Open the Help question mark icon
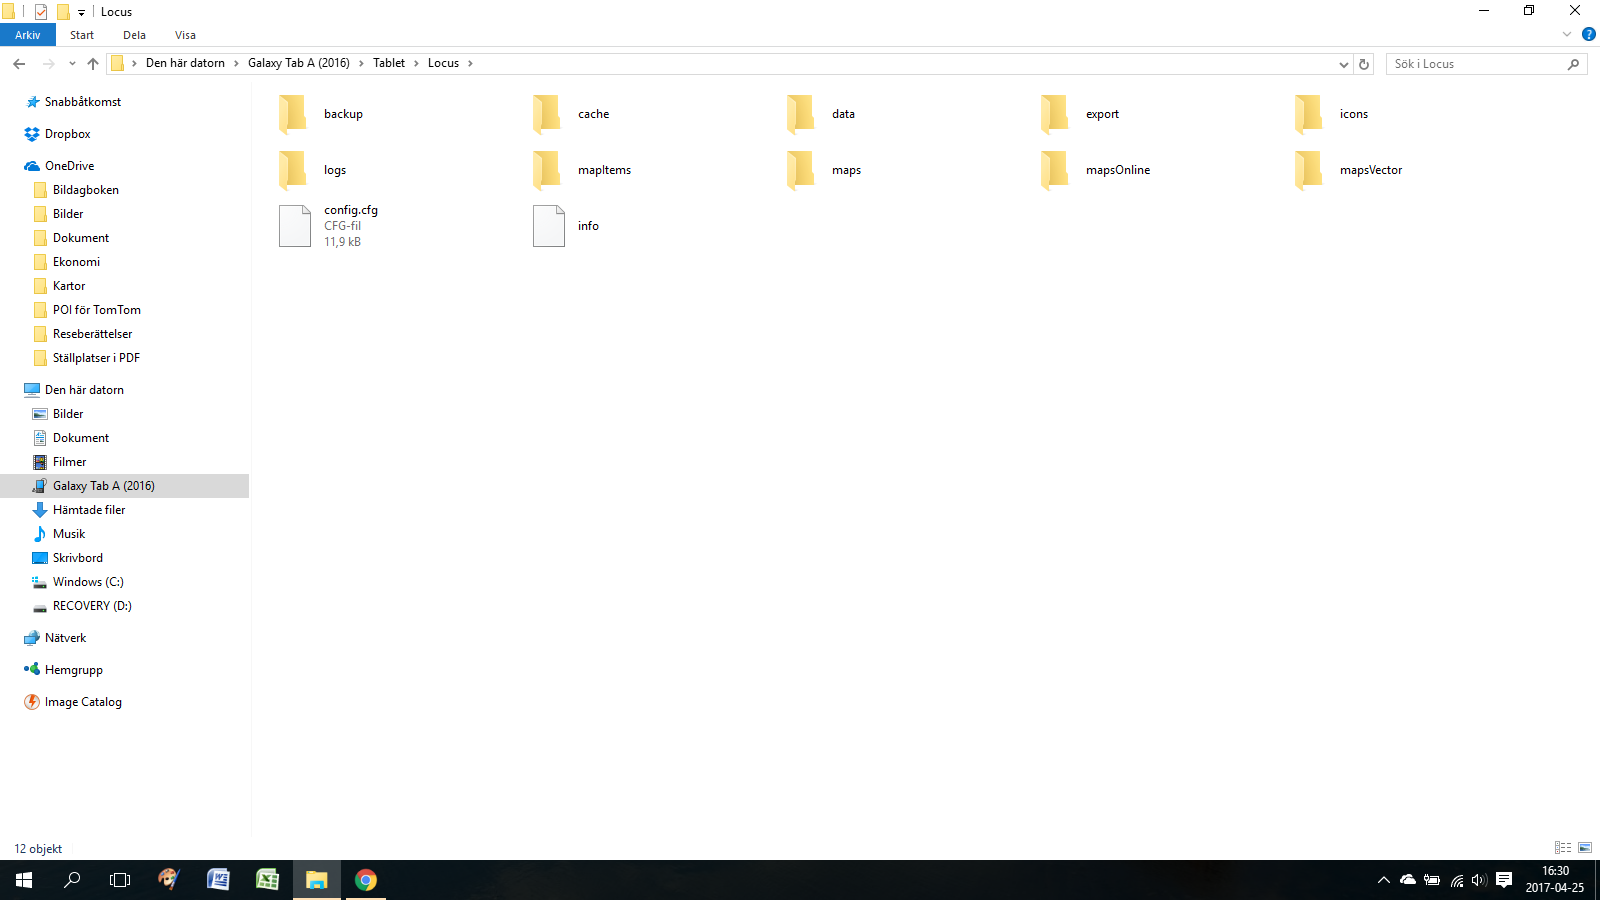1600x900 pixels. tap(1588, 34)
